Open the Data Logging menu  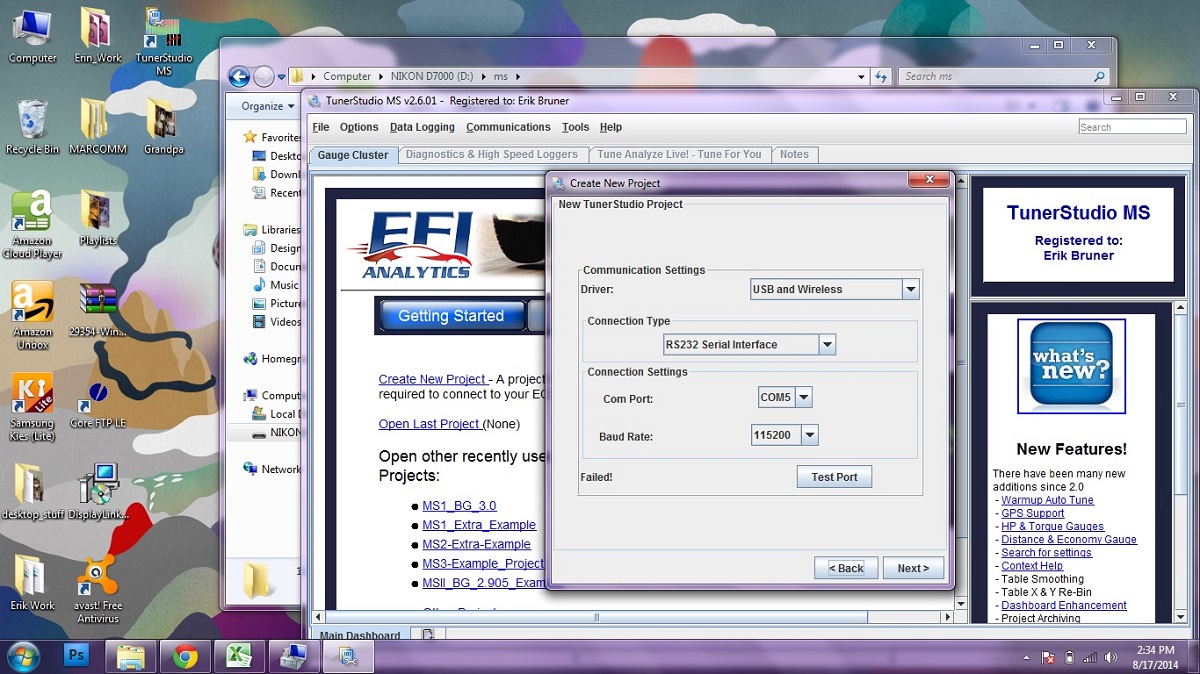[422, 127]
